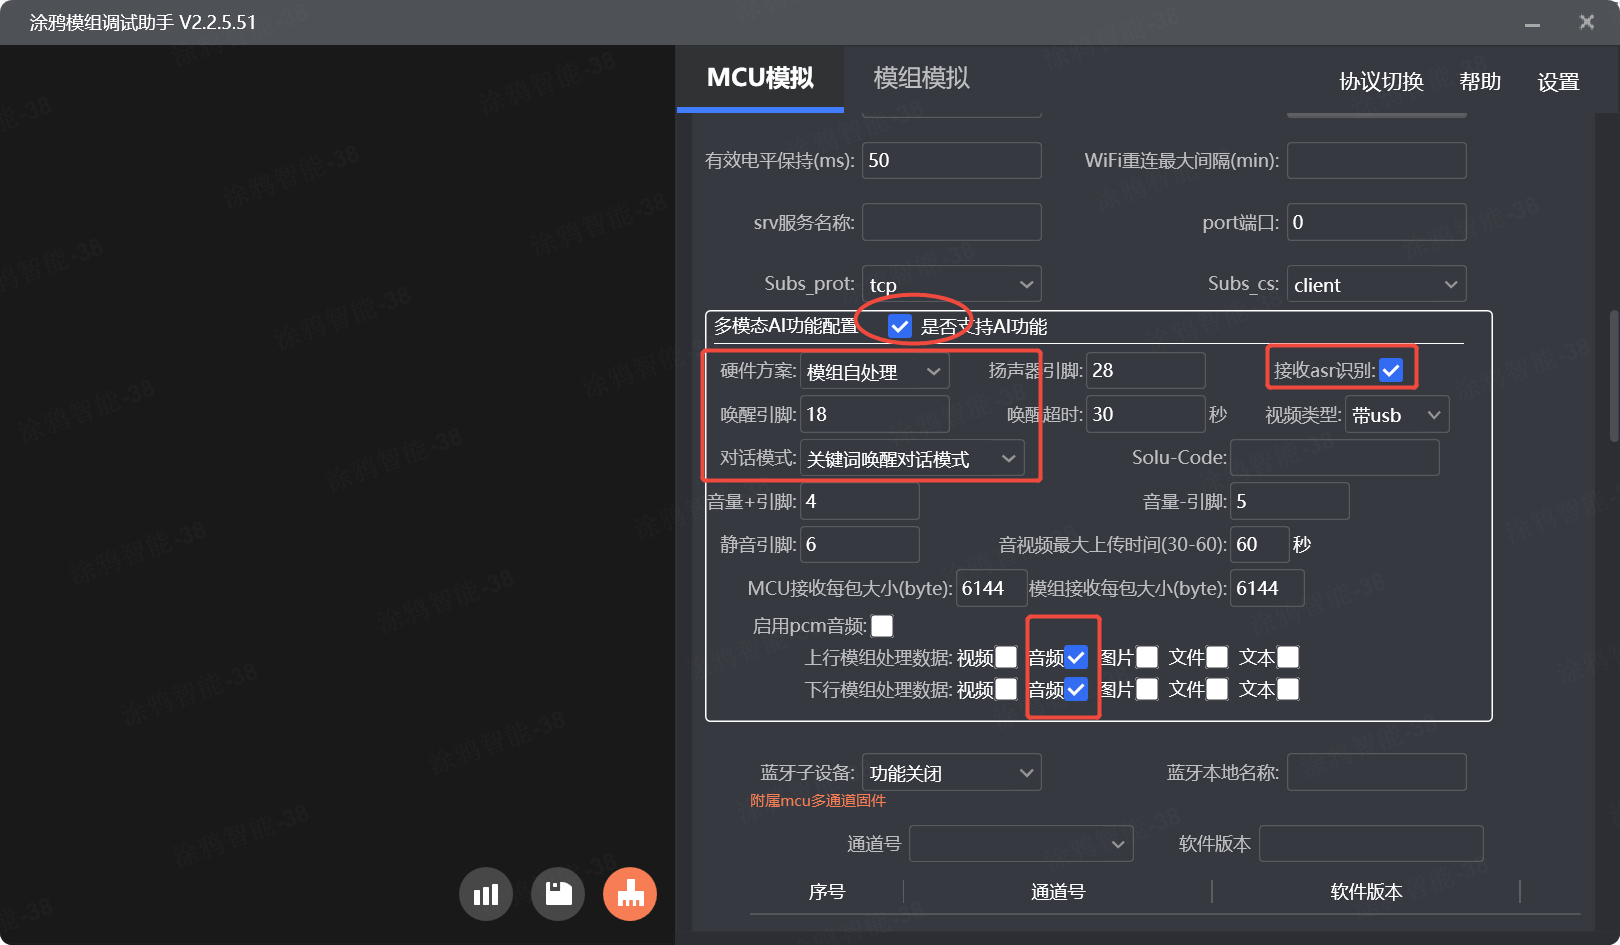Open the 协议切换 protocol switch option
The height and width of the screenshot is (945, 1620).
1379,82
